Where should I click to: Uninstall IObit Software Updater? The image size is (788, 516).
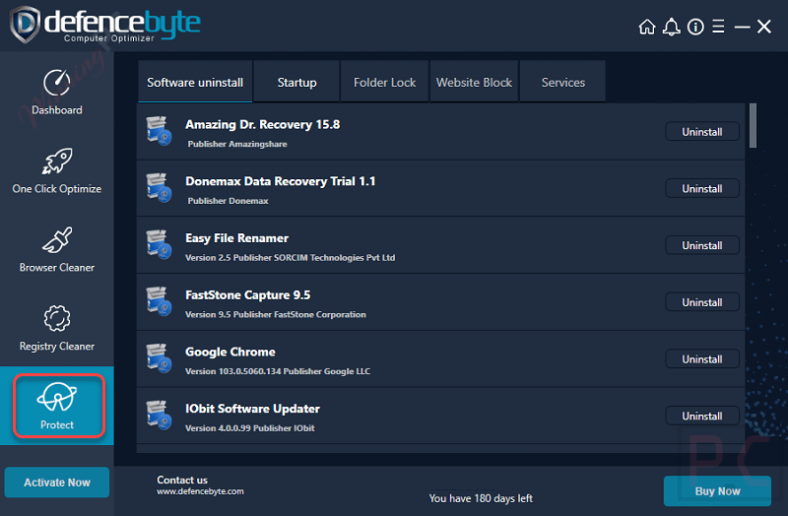[x=702, y=416]
